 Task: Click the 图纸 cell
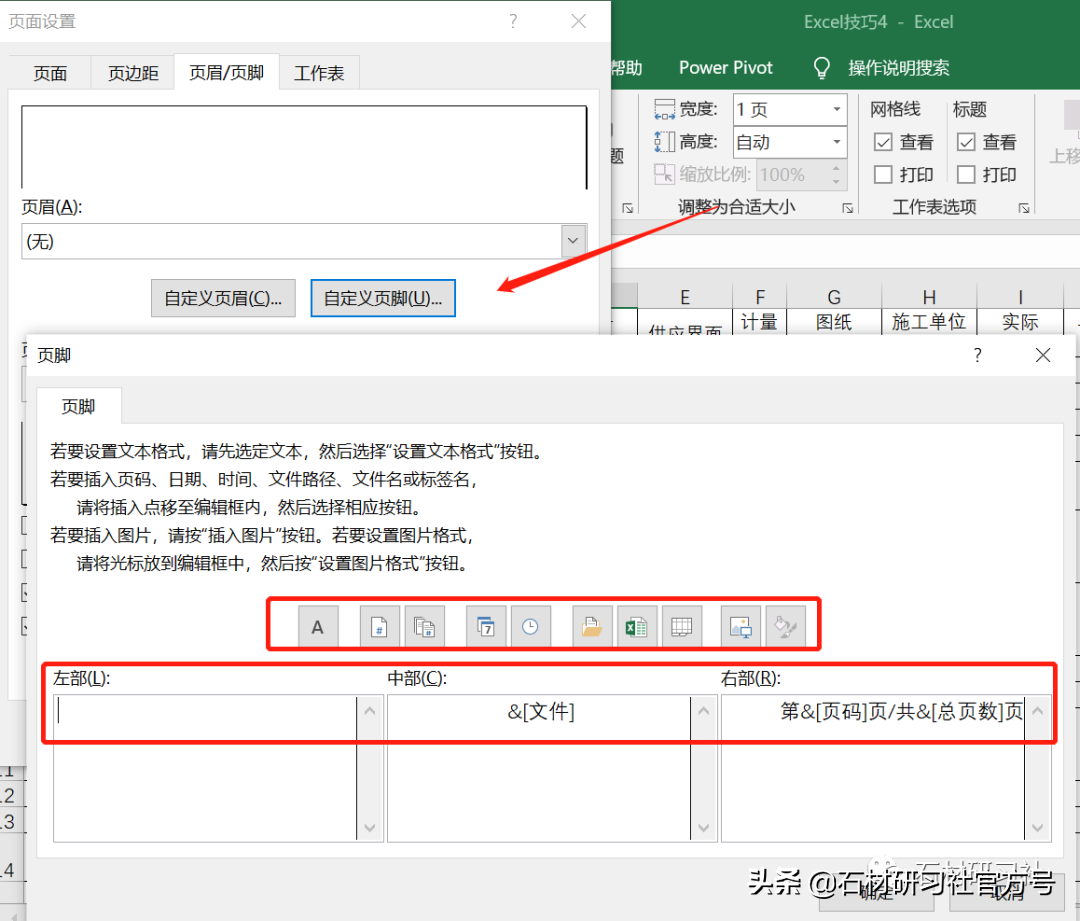click(x=834, y=322)
